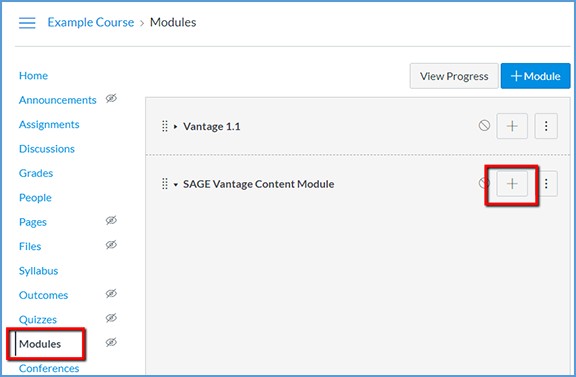Open Quizzes in course navigation
576x377 pixels.
[x=38, y=320]
